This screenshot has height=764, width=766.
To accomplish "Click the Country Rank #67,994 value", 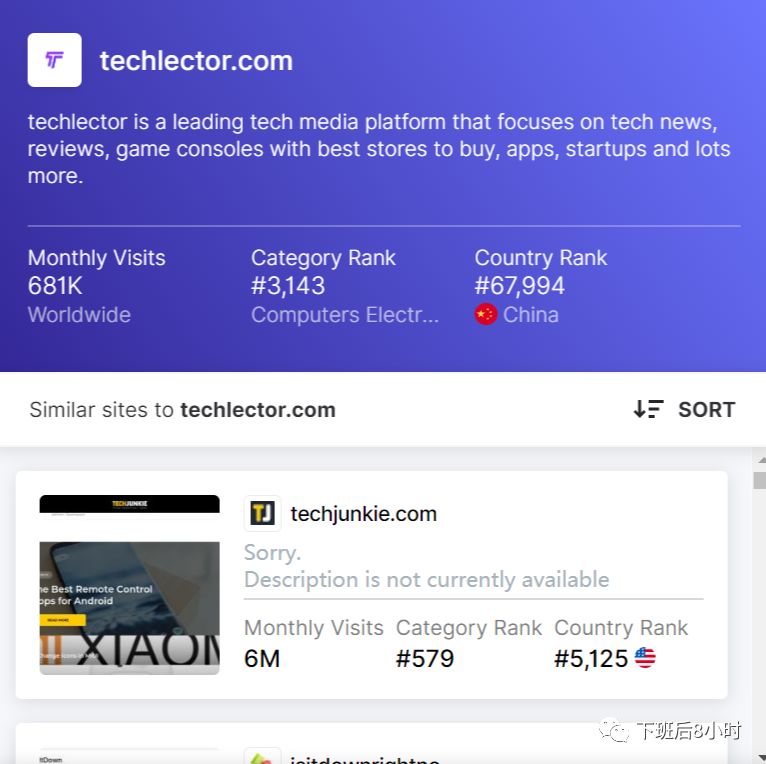I will (519, 286).
